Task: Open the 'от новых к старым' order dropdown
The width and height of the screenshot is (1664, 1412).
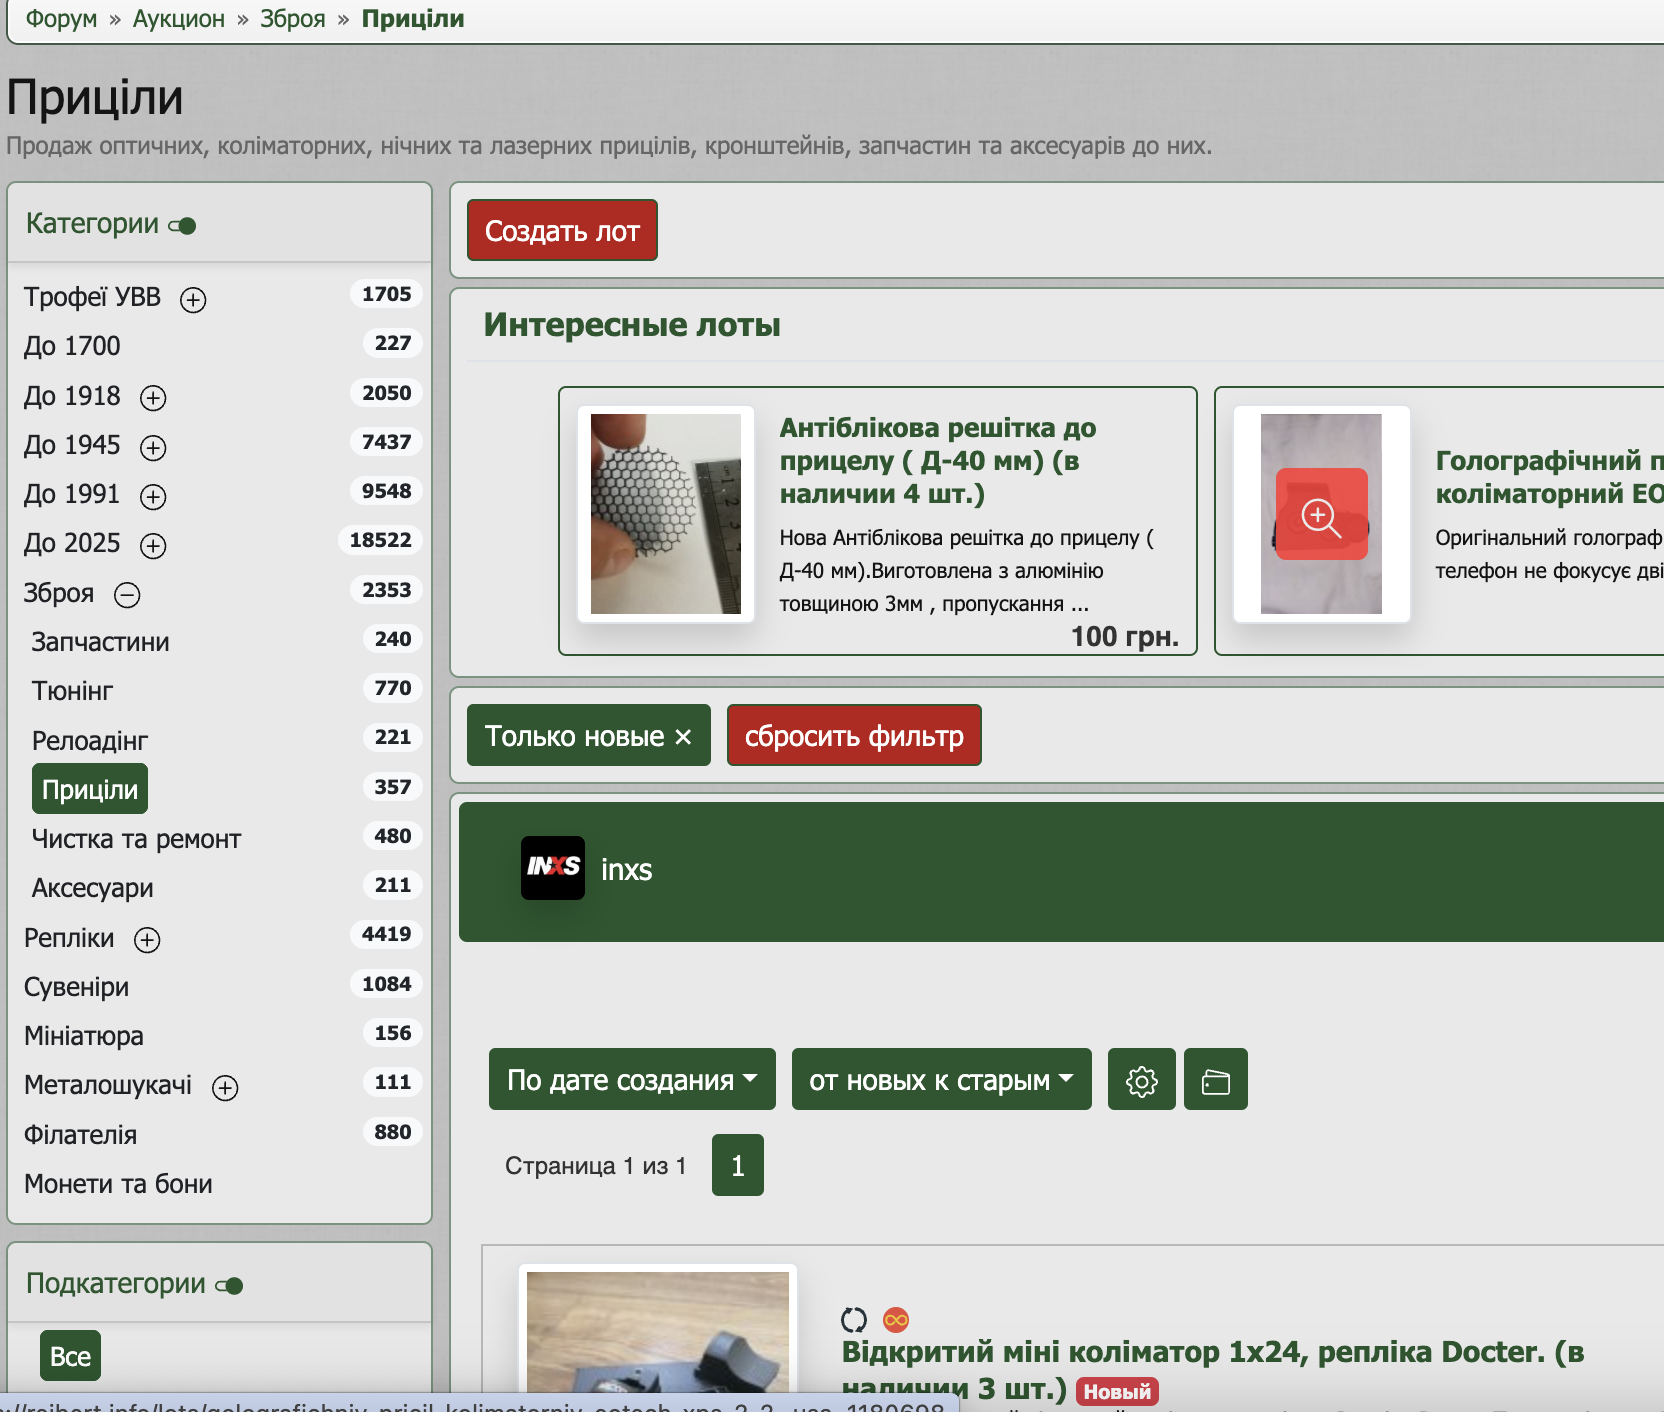Action: tap(940, 1080)
